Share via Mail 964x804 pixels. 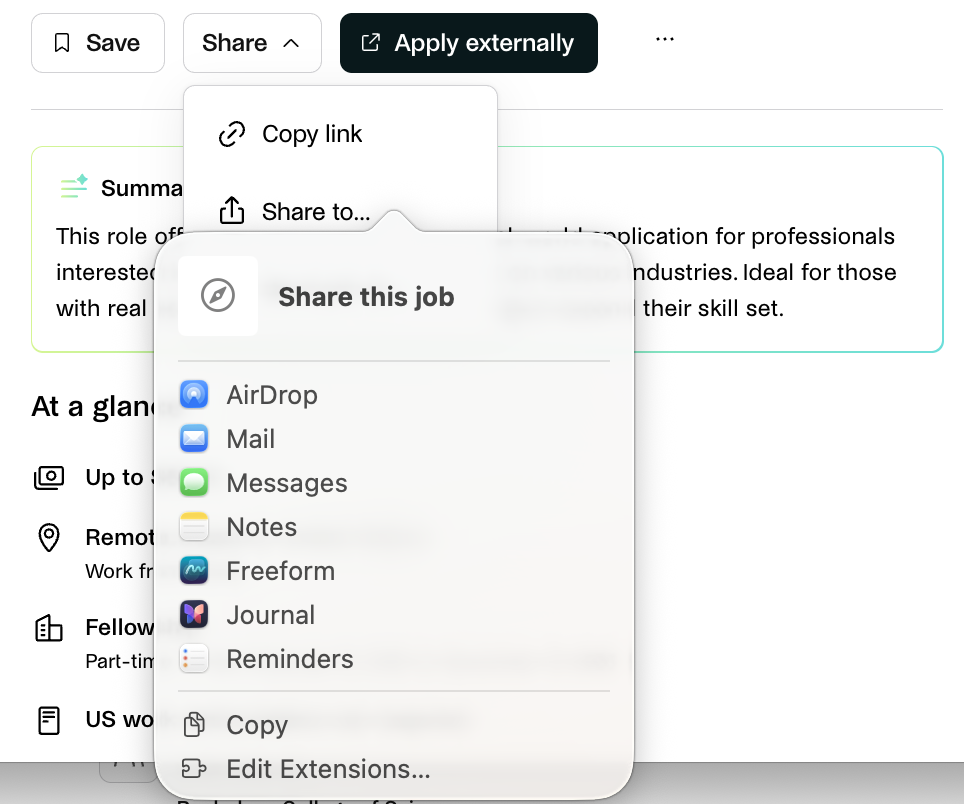pos(393,439)
